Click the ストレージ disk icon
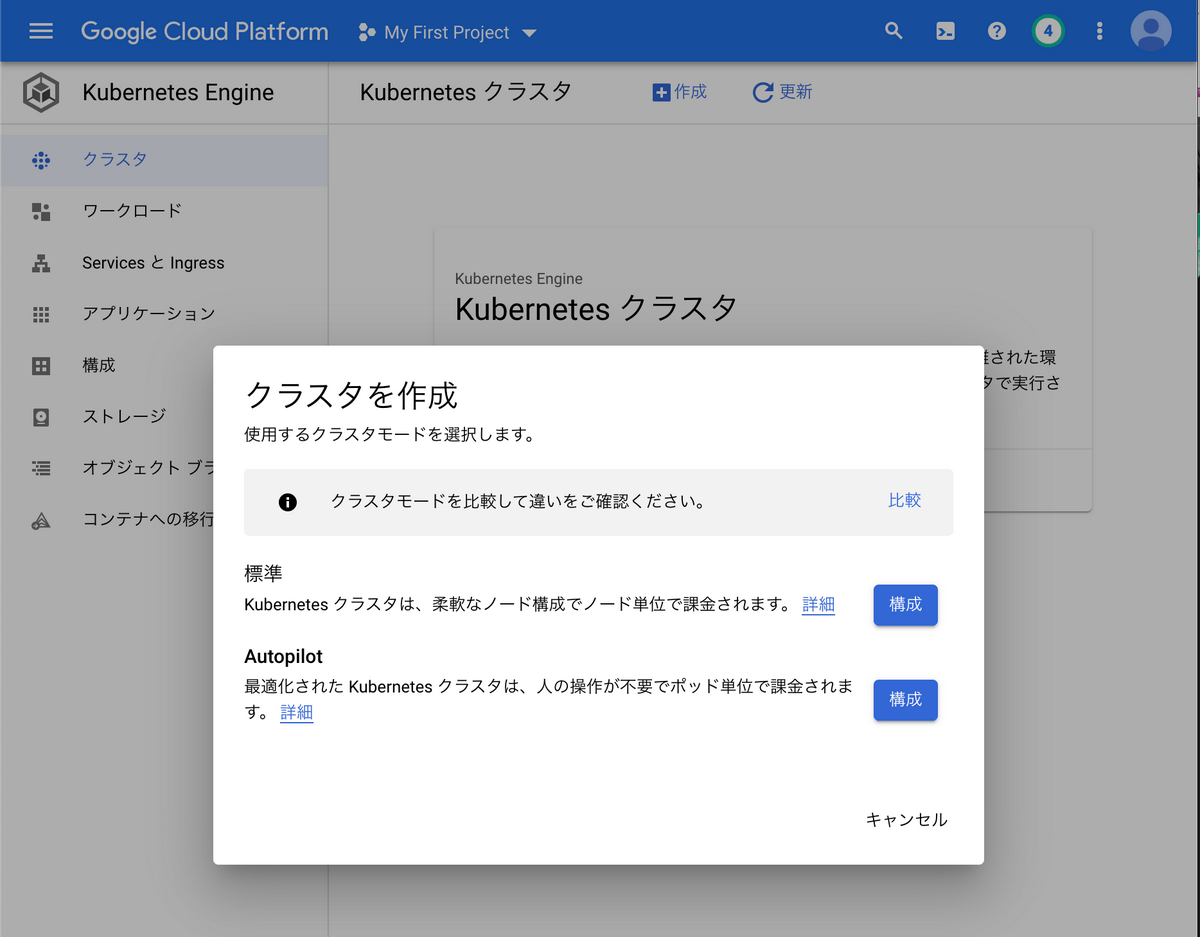 (x=41, y=417)
